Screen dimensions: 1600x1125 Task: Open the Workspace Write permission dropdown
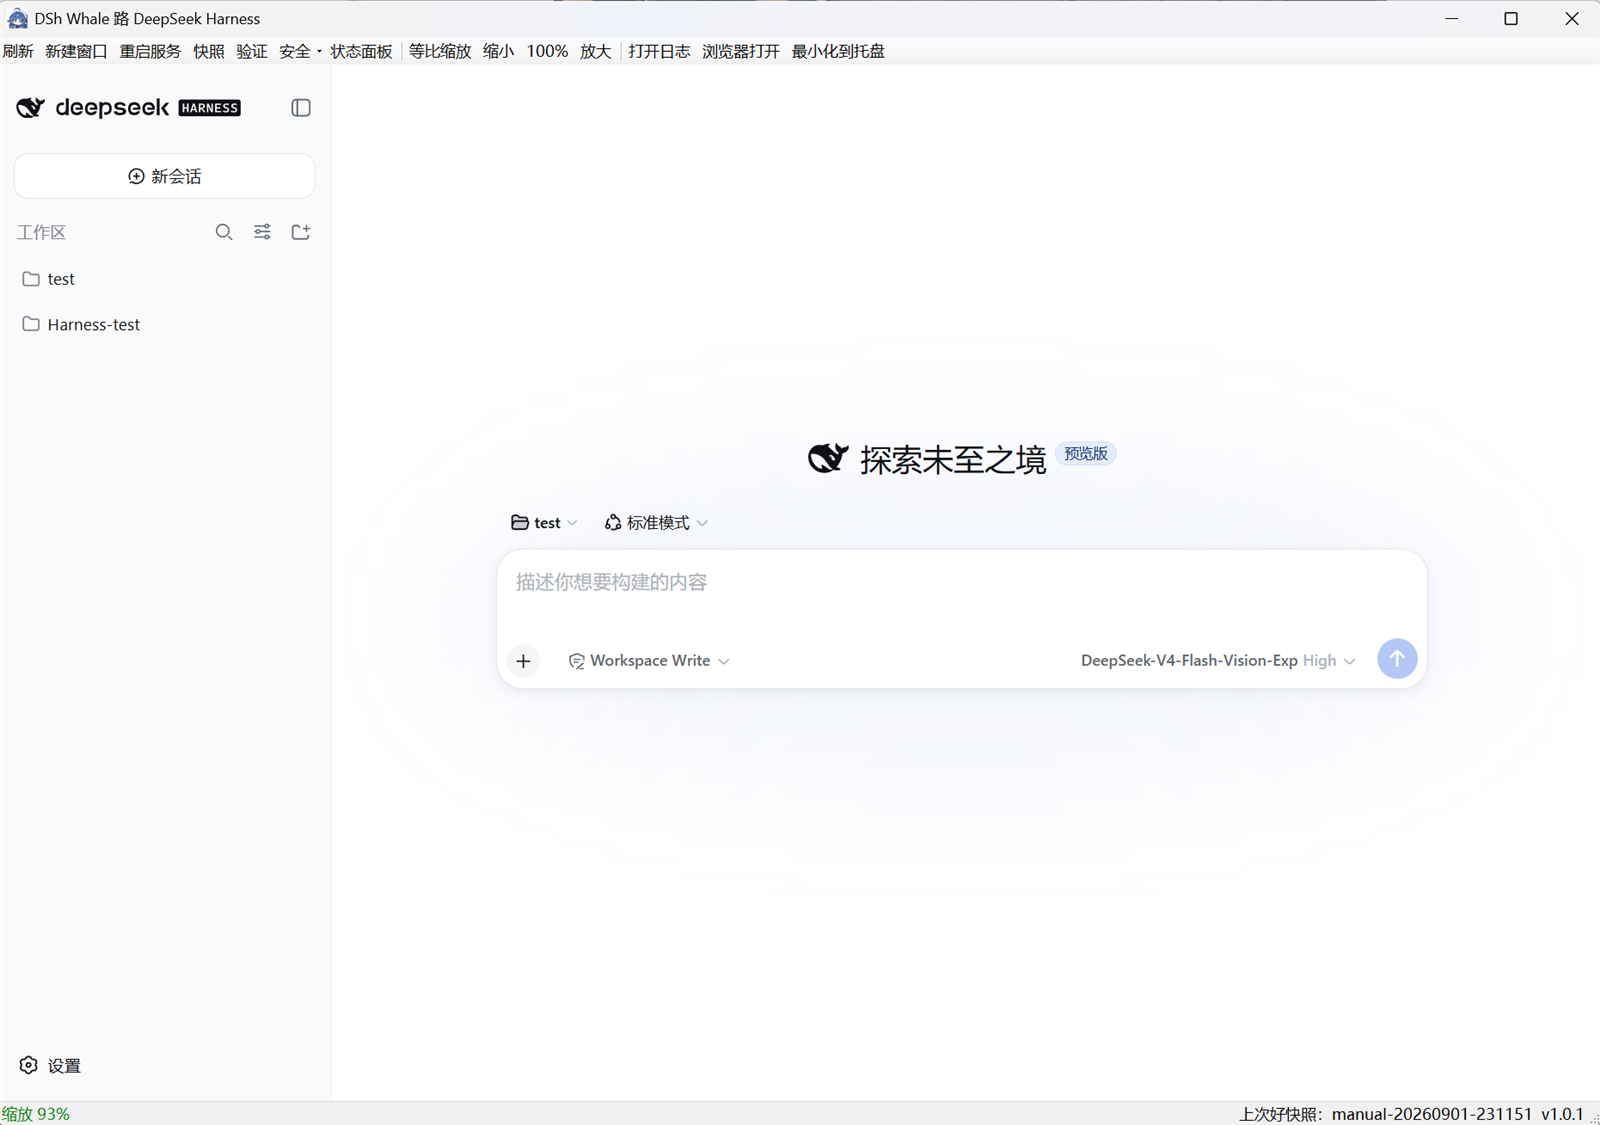(x=649, y=661)
